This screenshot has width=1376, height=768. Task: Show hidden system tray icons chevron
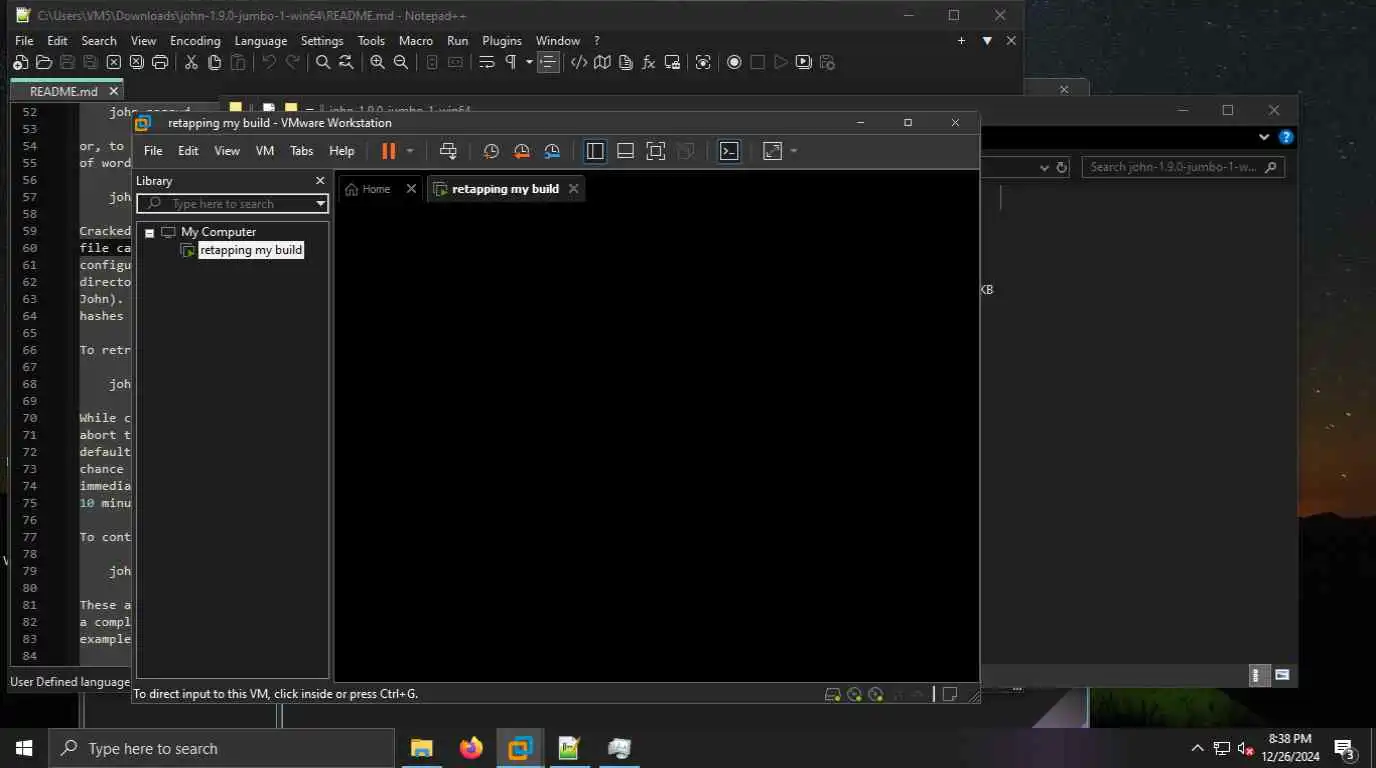point(1197,748)
